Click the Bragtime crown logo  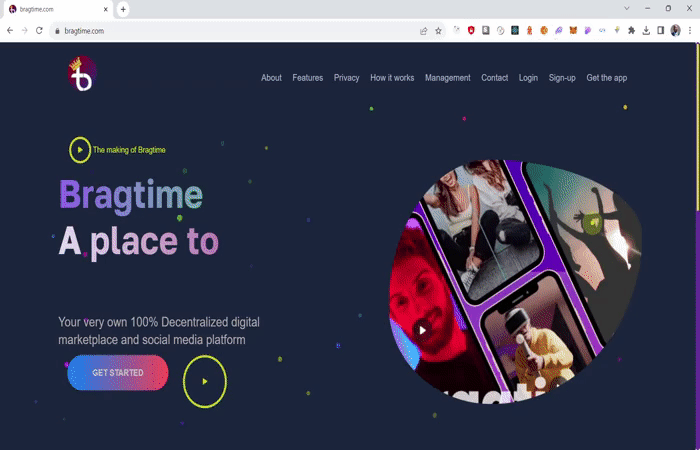(82, 74)
